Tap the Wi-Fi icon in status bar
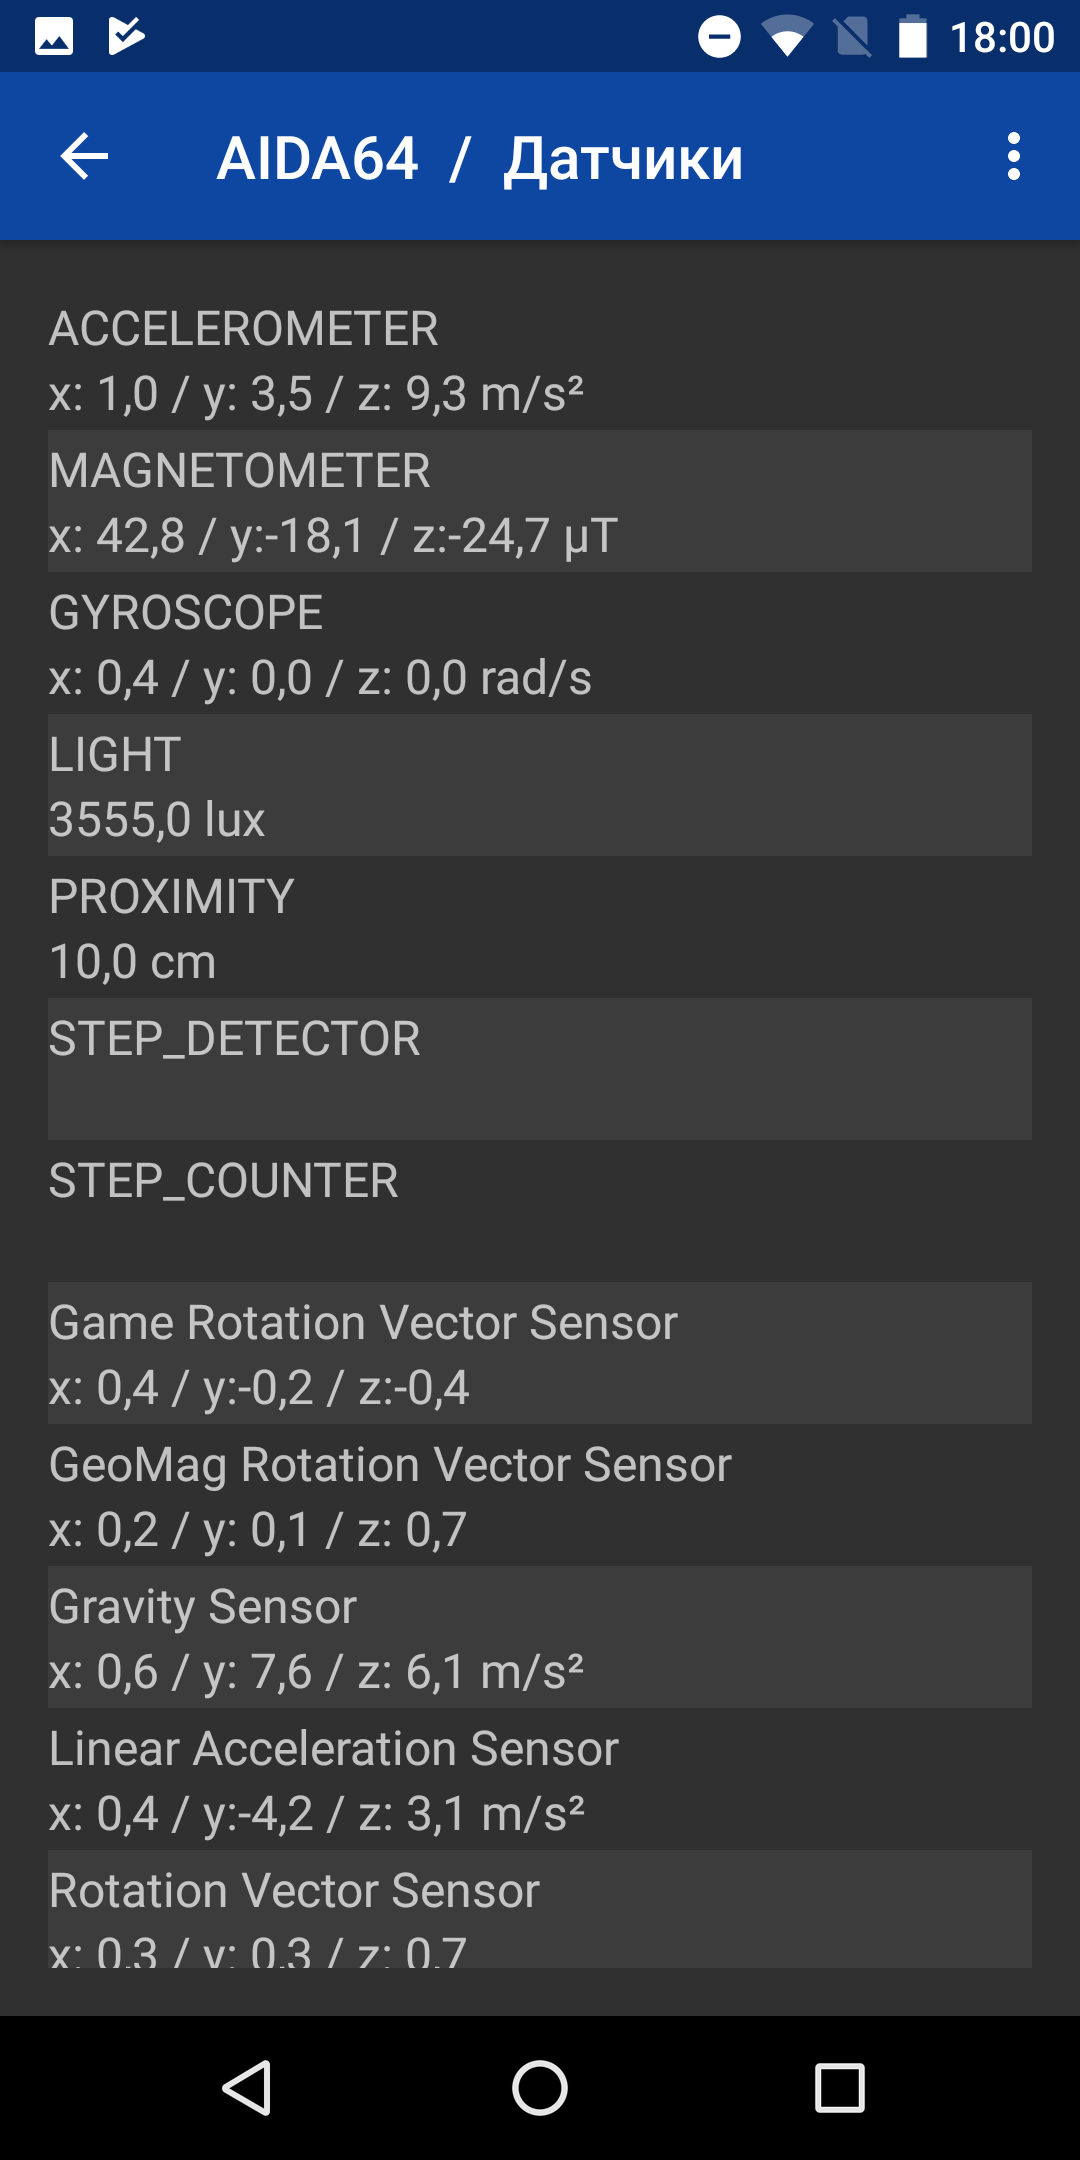Screen dimensions: 1080x2160 [x=787, y=37]
